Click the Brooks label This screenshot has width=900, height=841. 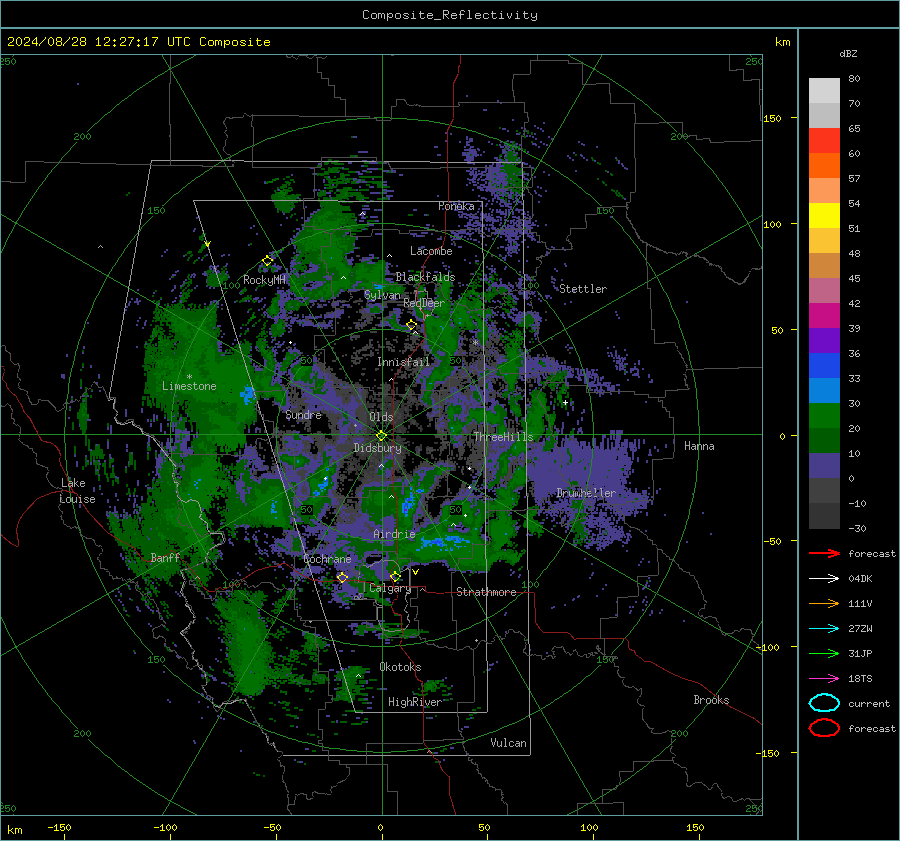[711, 700]
